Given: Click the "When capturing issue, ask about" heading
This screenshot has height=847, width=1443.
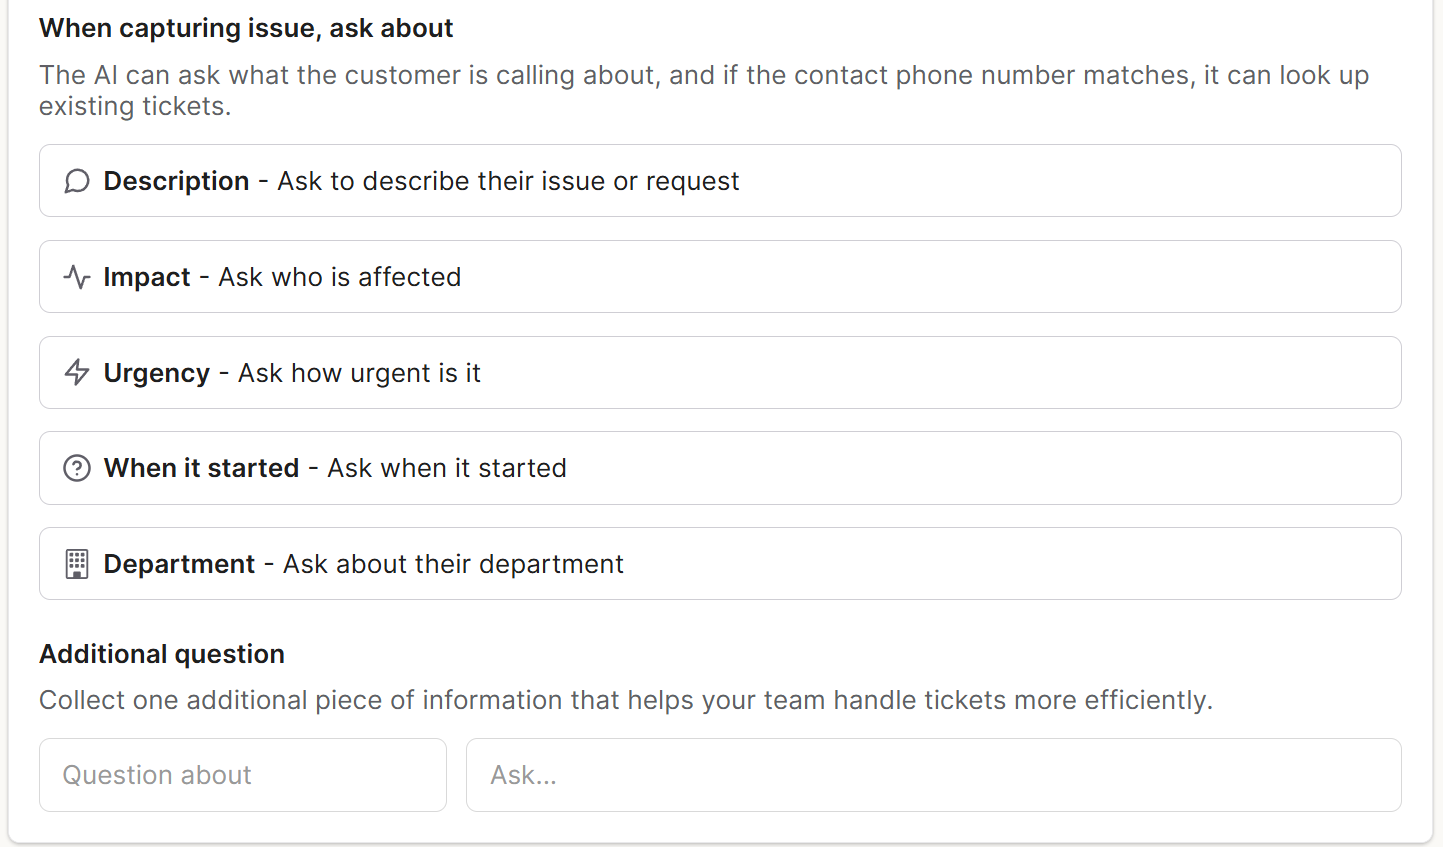Looking at the screenshot, I should (246, 28).
